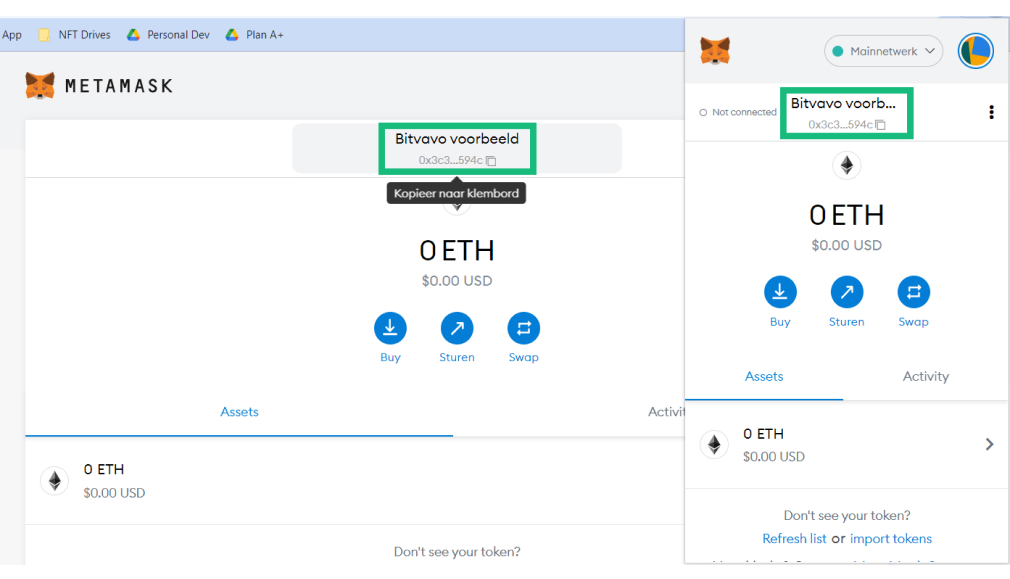Open Swap using its circular icon

point(913,291)
